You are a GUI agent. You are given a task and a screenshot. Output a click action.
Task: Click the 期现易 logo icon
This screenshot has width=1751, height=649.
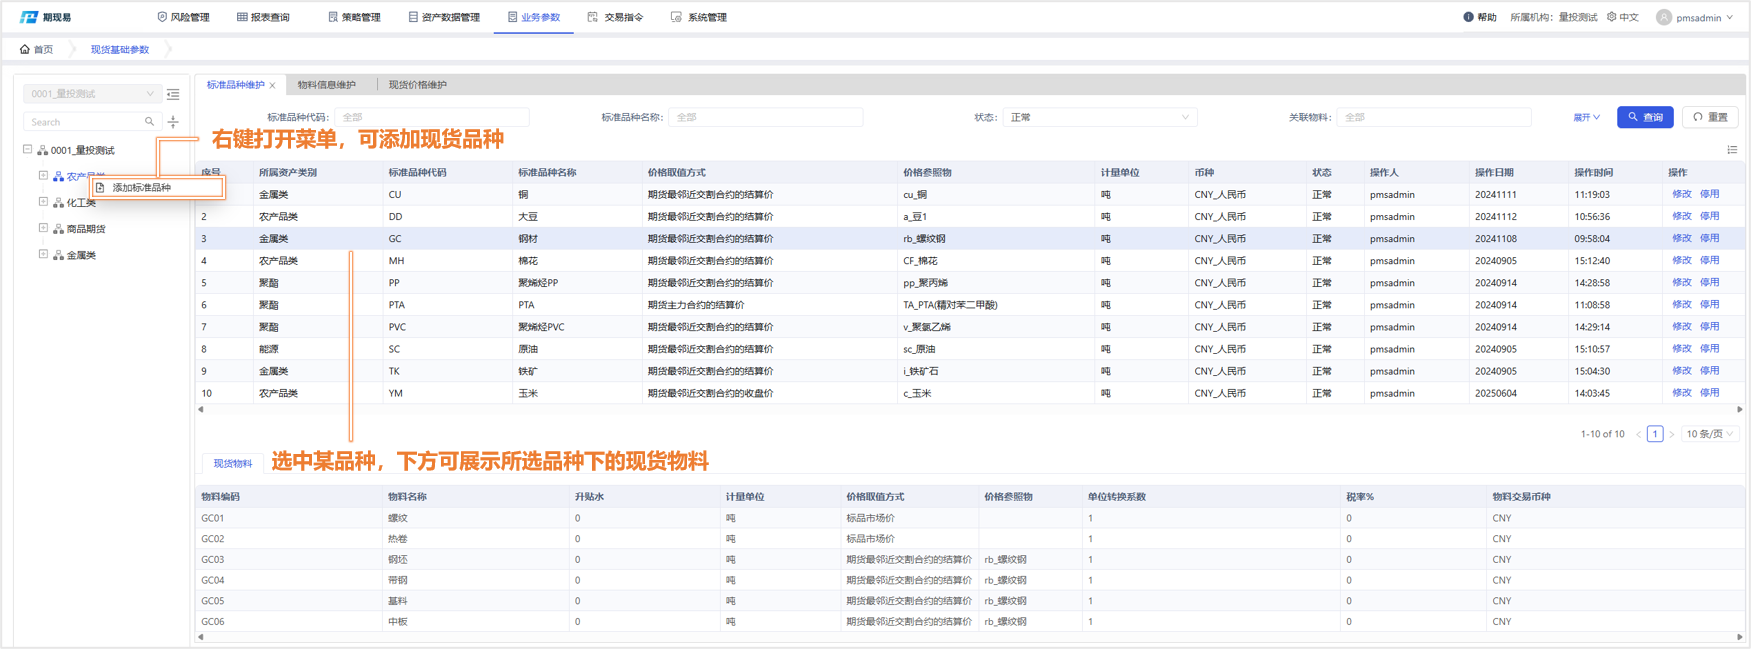pyautogui.click(x=29, y=17)
